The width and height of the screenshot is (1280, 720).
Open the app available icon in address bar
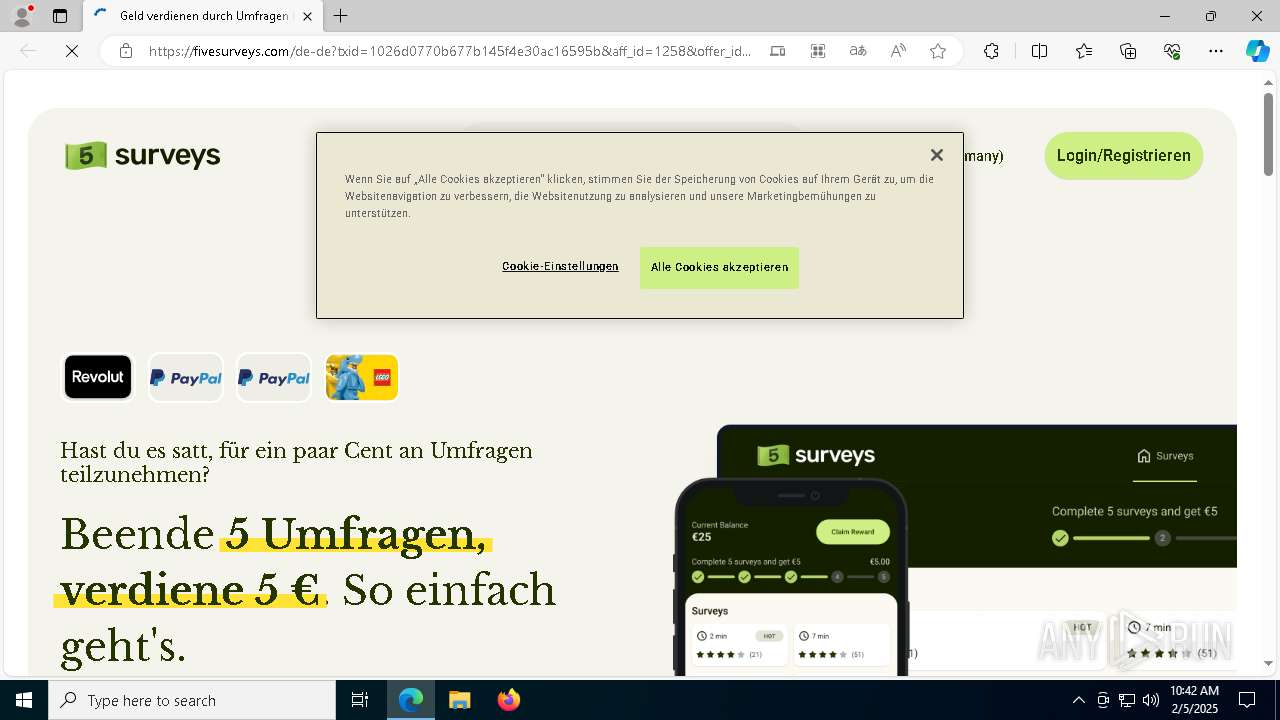pos(778,51)
